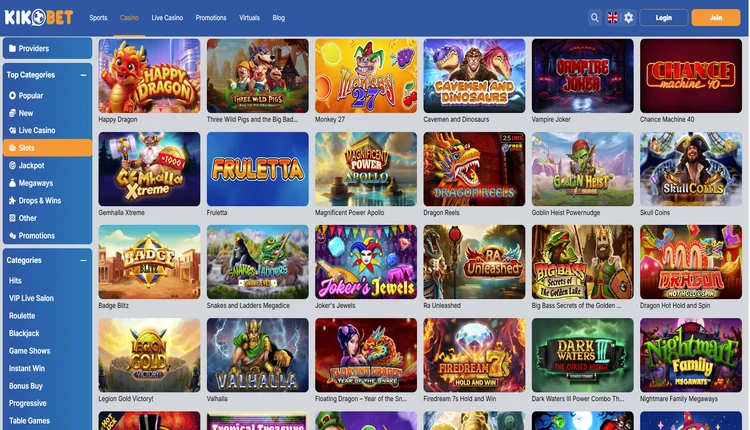Click the Login button
This screenshot has height=430, width=750.
pyautogui.click(x=663, y=18)
